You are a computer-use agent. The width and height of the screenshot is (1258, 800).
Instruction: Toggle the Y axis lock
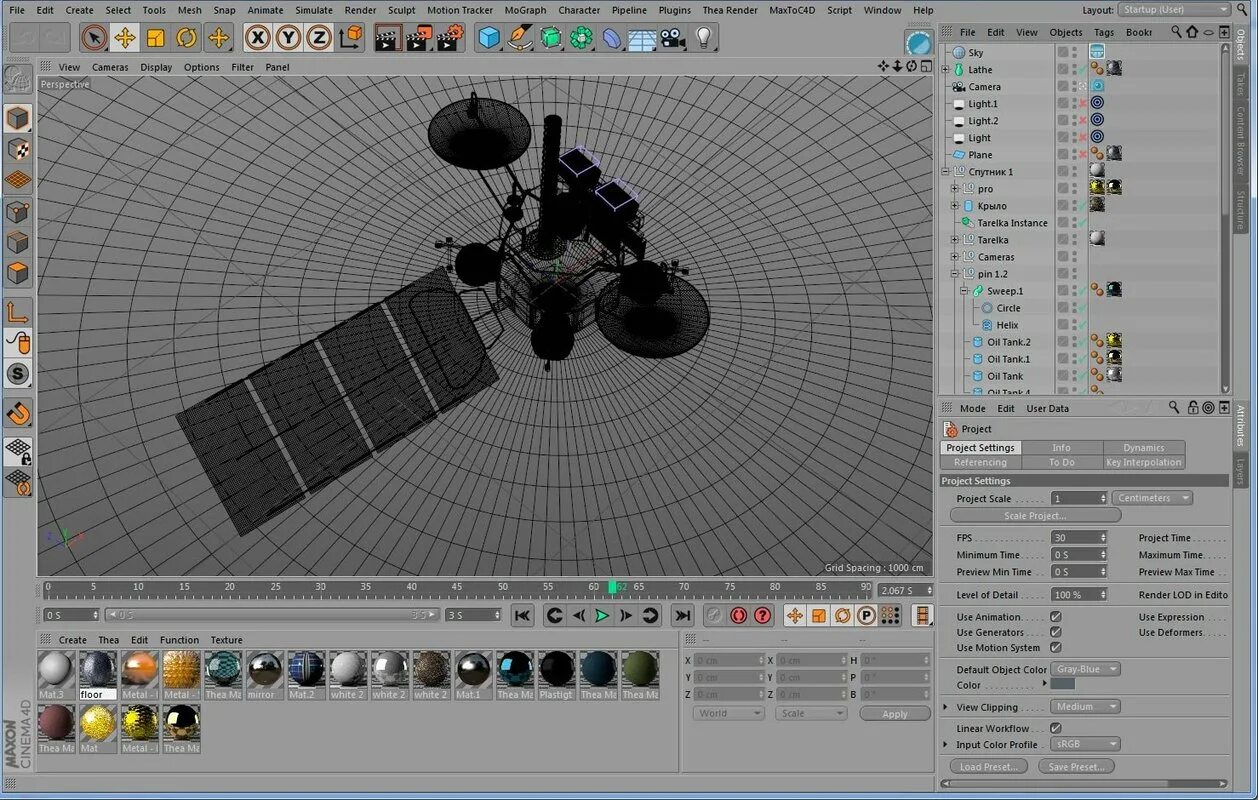point(288,38)
